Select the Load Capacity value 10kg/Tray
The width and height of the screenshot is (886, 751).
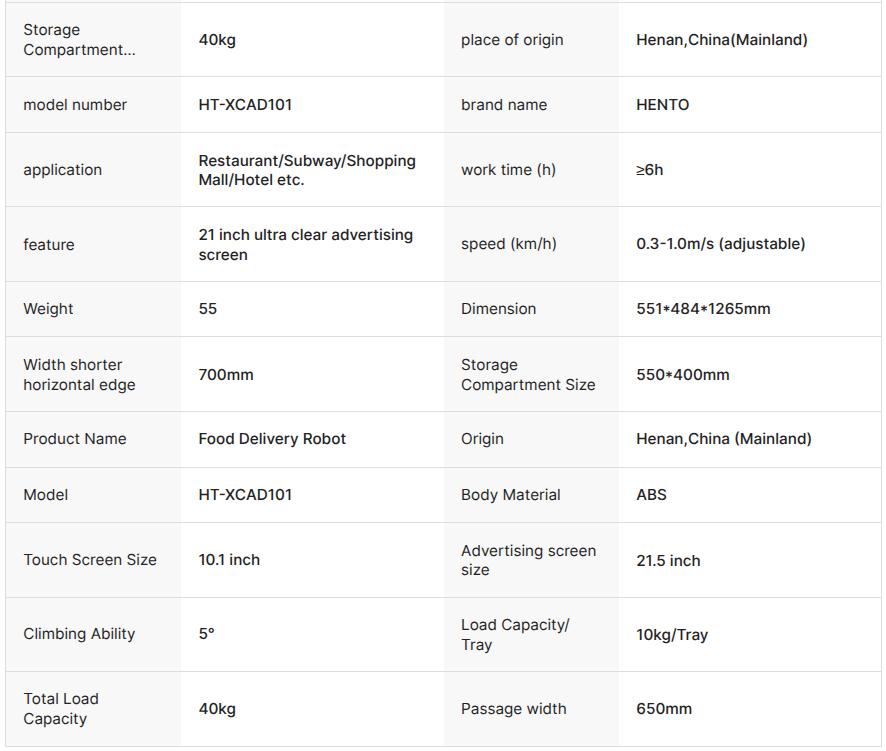click(672, 635)
